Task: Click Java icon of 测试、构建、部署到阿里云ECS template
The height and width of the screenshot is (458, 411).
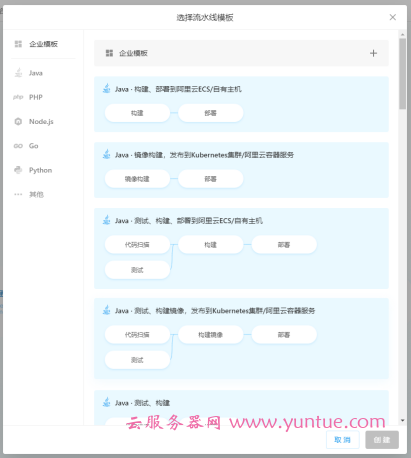Action: tap(107, 220)
